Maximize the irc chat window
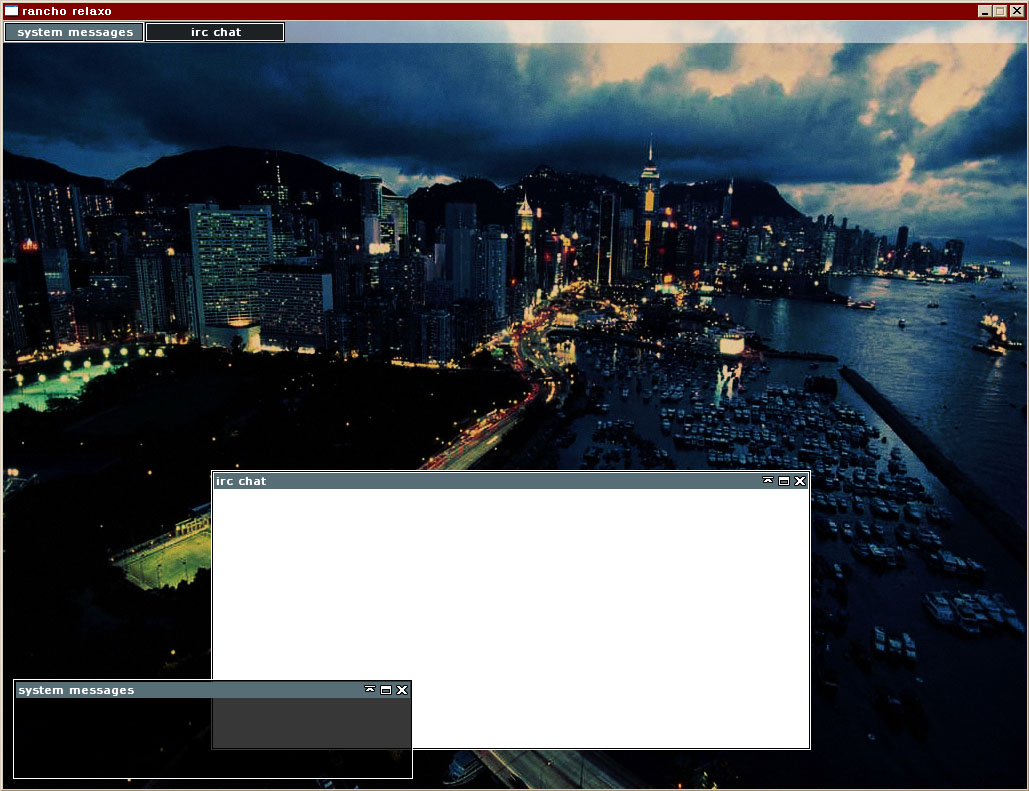Image resolution: width=1029 pixels, height=791 pixels. point(784,481)
